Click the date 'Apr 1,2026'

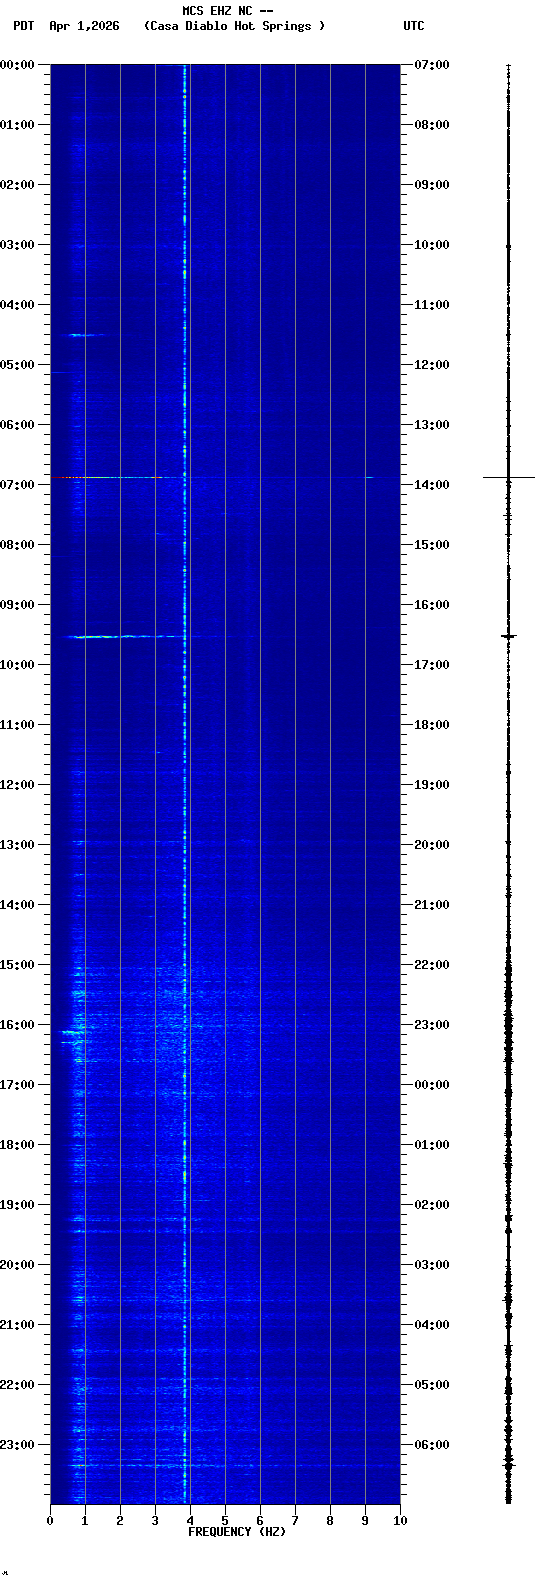84,26
